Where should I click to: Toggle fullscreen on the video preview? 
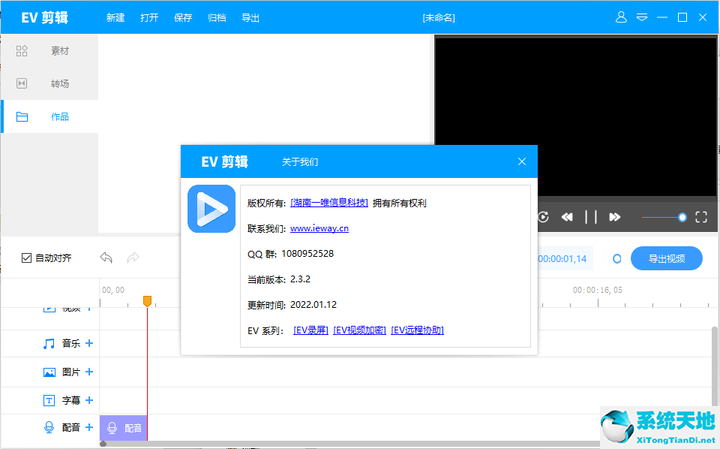pos(701,217)
